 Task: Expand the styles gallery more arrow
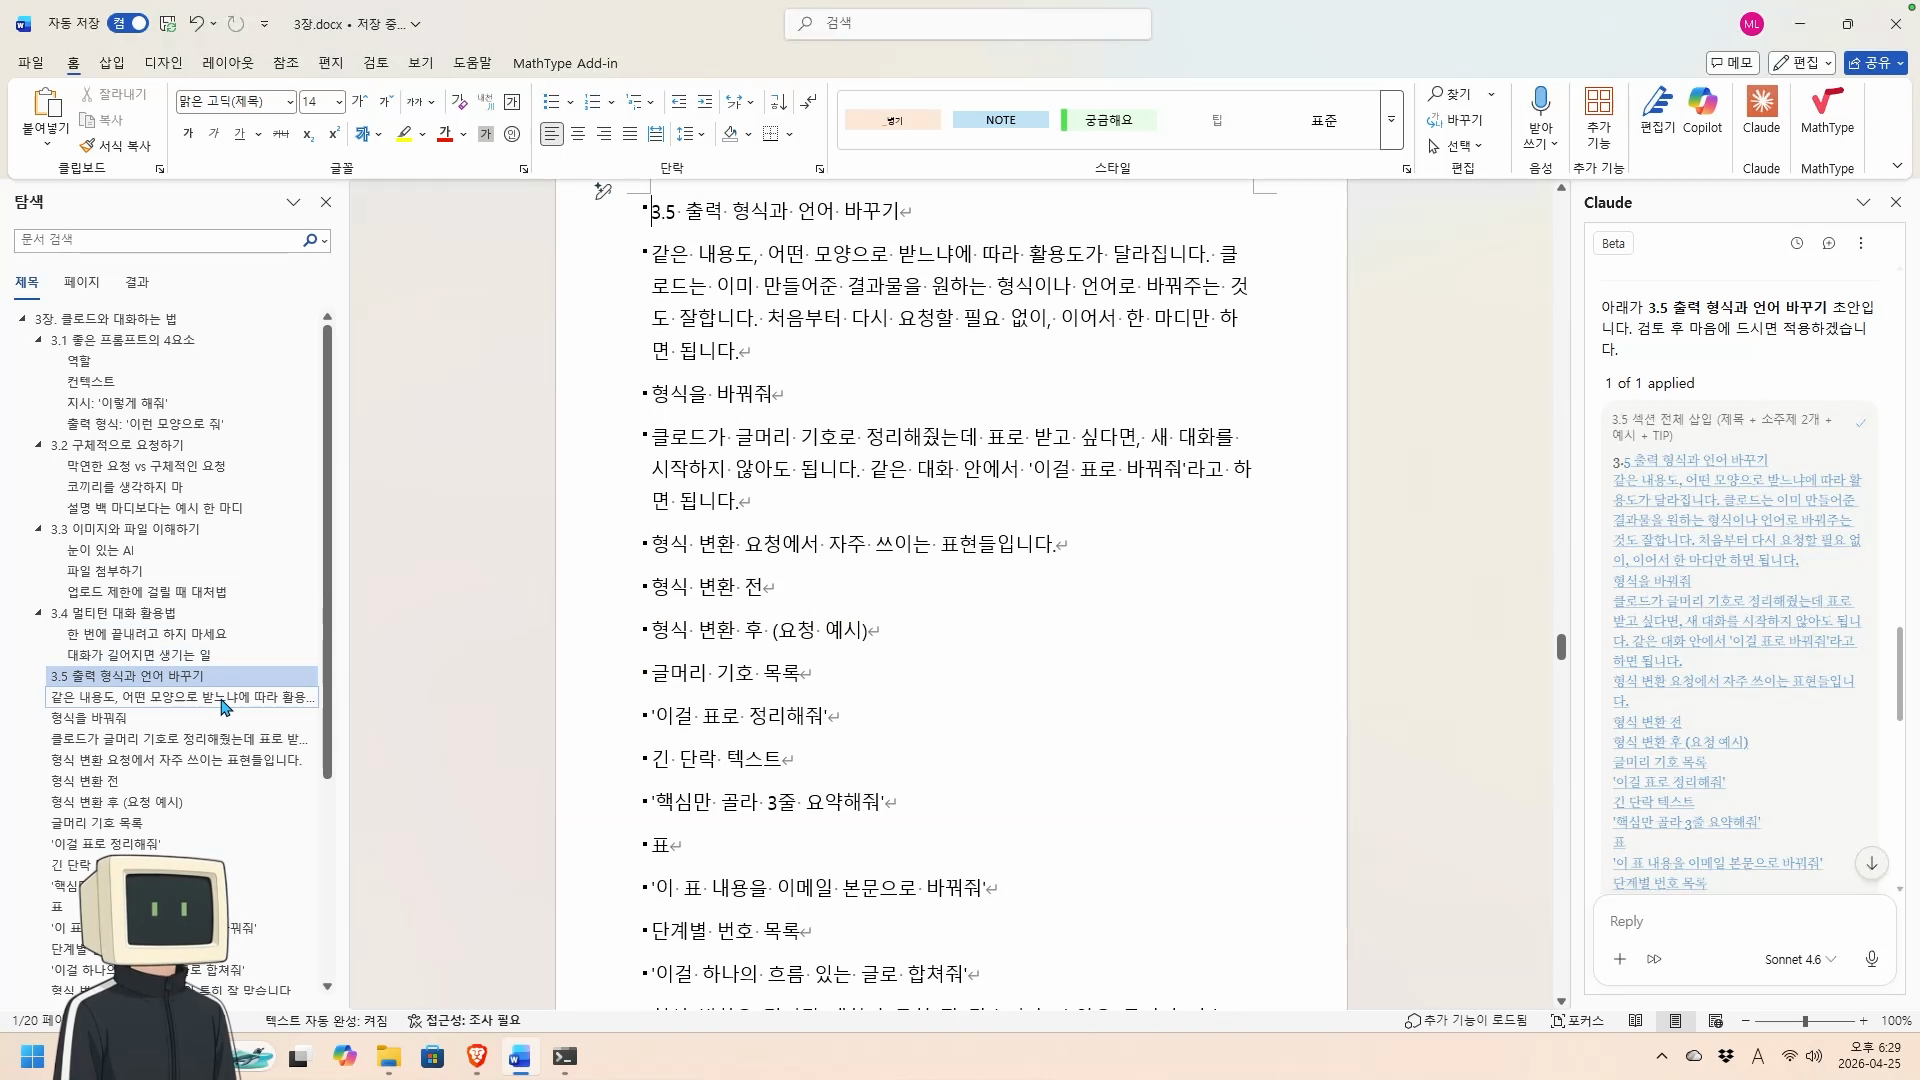pyautogui.click(x=1391, y=120)
